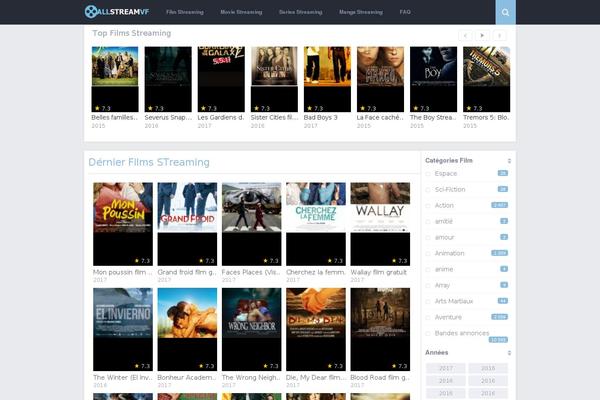Open Faces Places poster
The image size is (600, 400).
251,224
